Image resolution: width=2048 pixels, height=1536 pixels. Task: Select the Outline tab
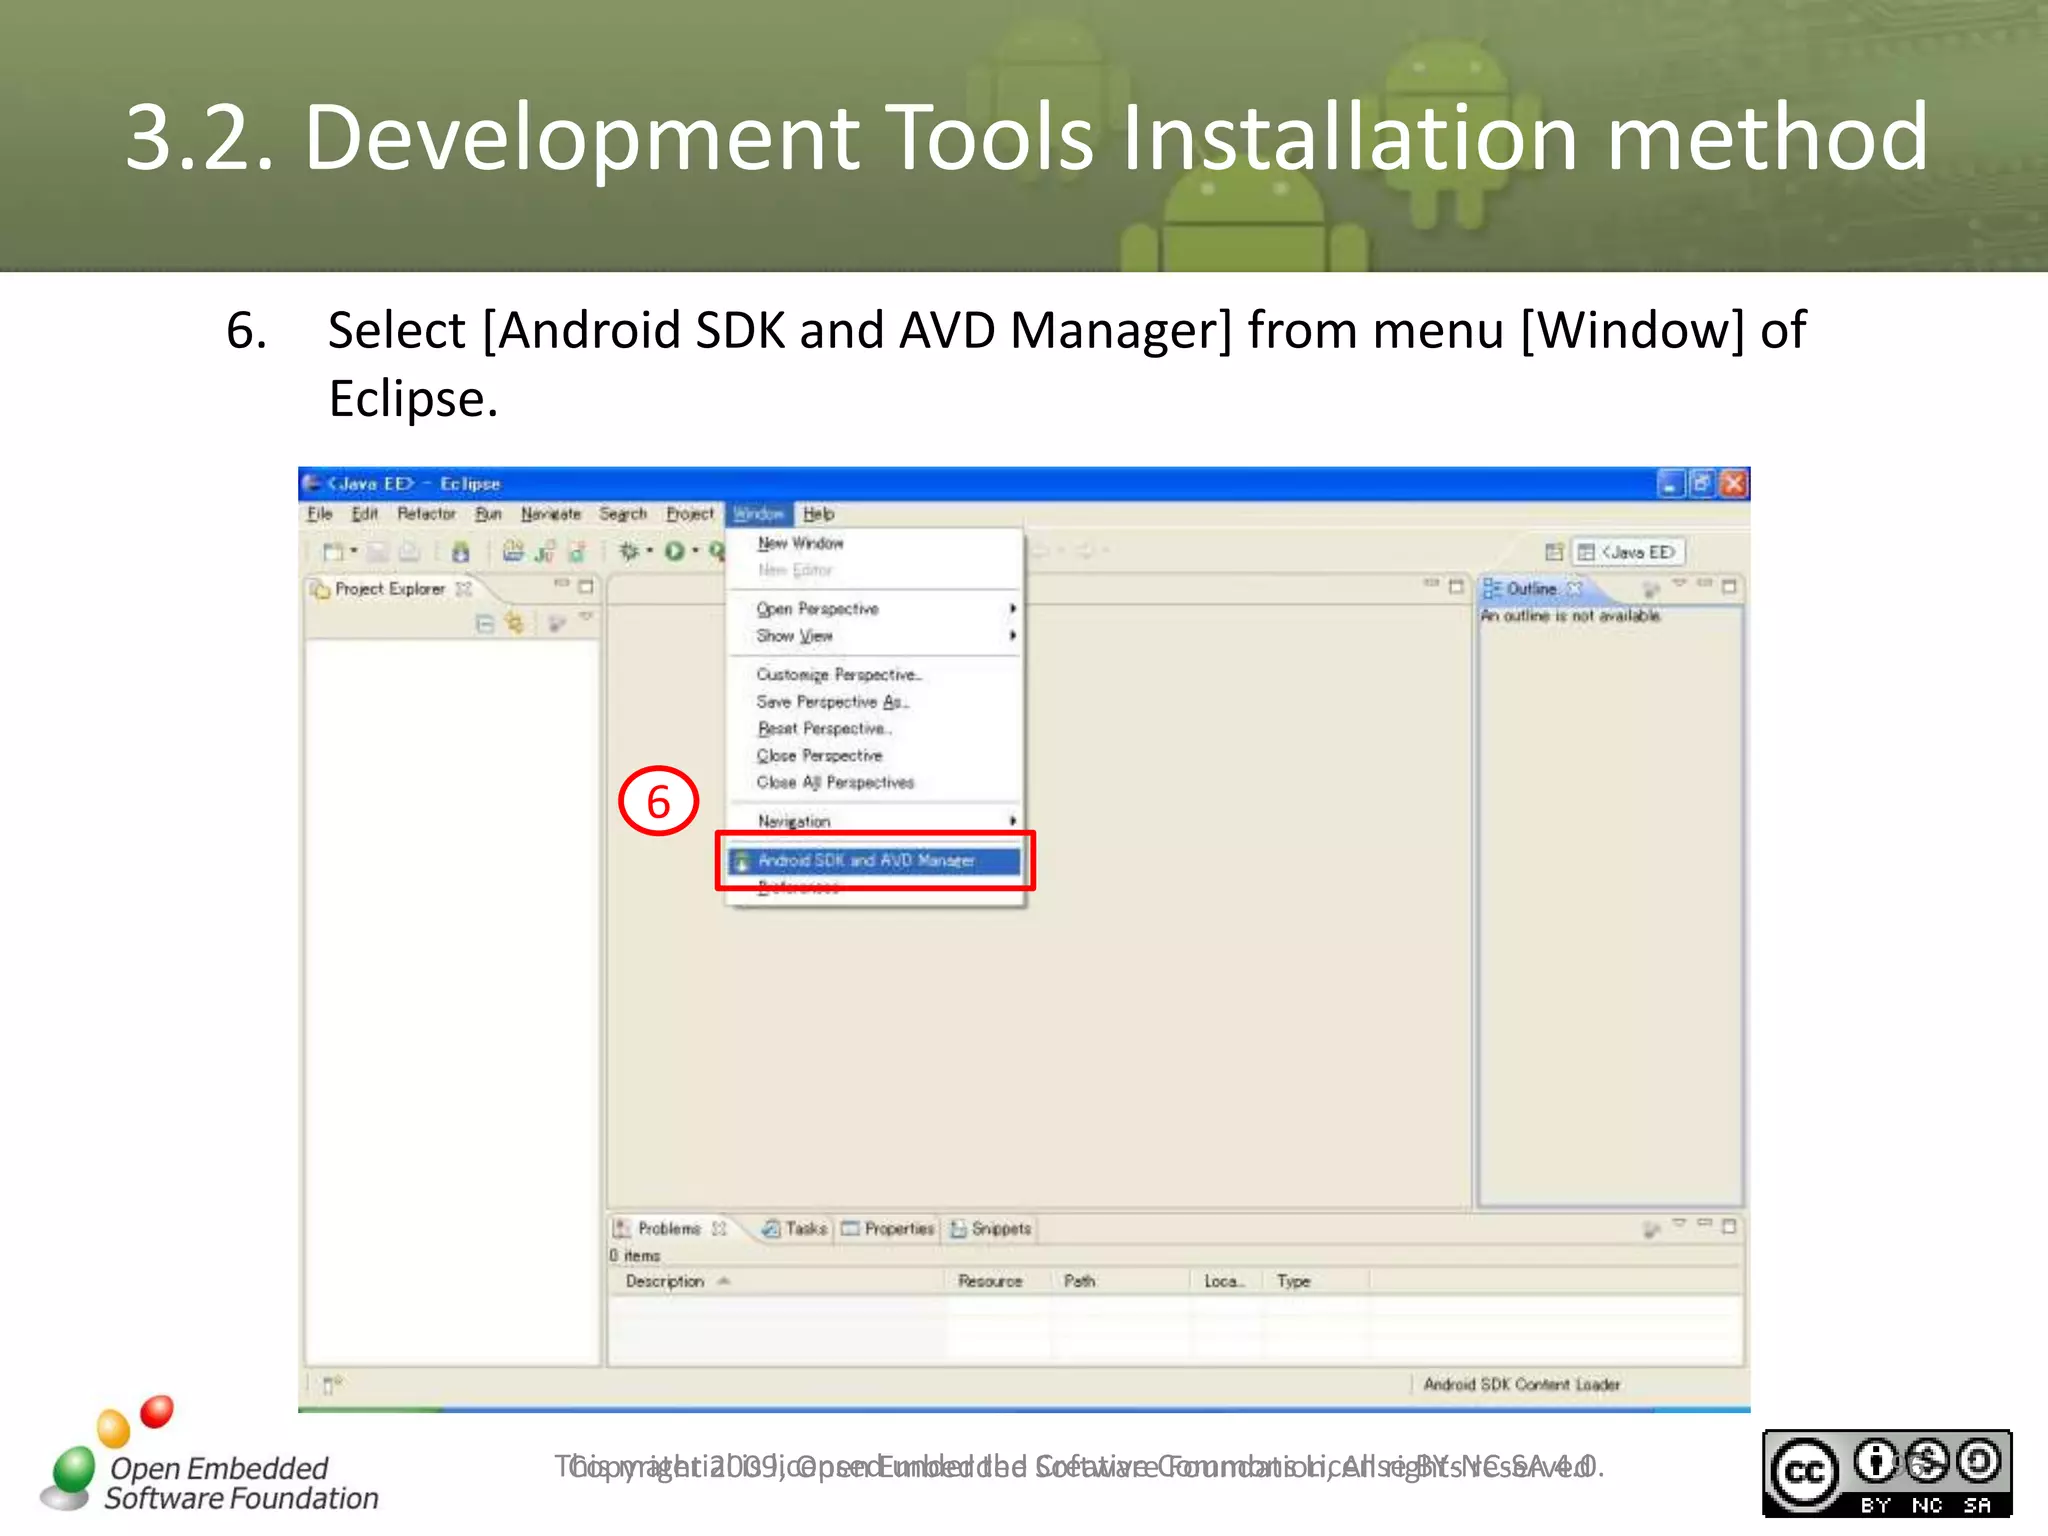pos(1531,589)
